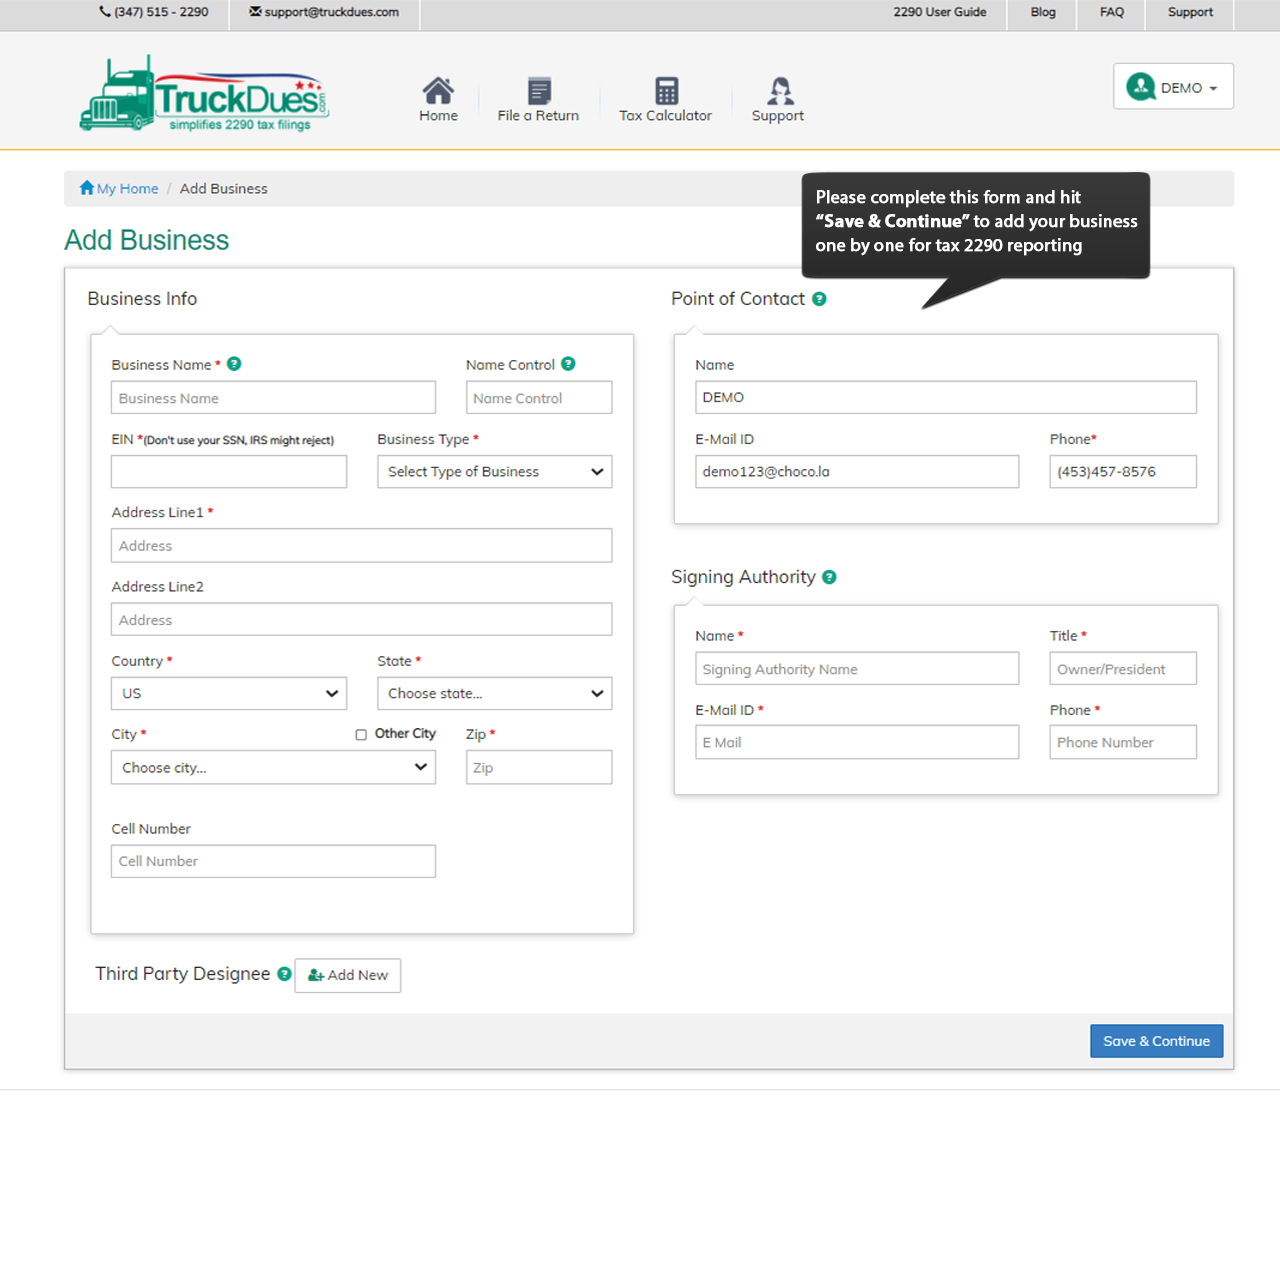Viewport: 1280px width, 1280px height.
Task: Open Support link in the top bar
Action: point(1190,12)
